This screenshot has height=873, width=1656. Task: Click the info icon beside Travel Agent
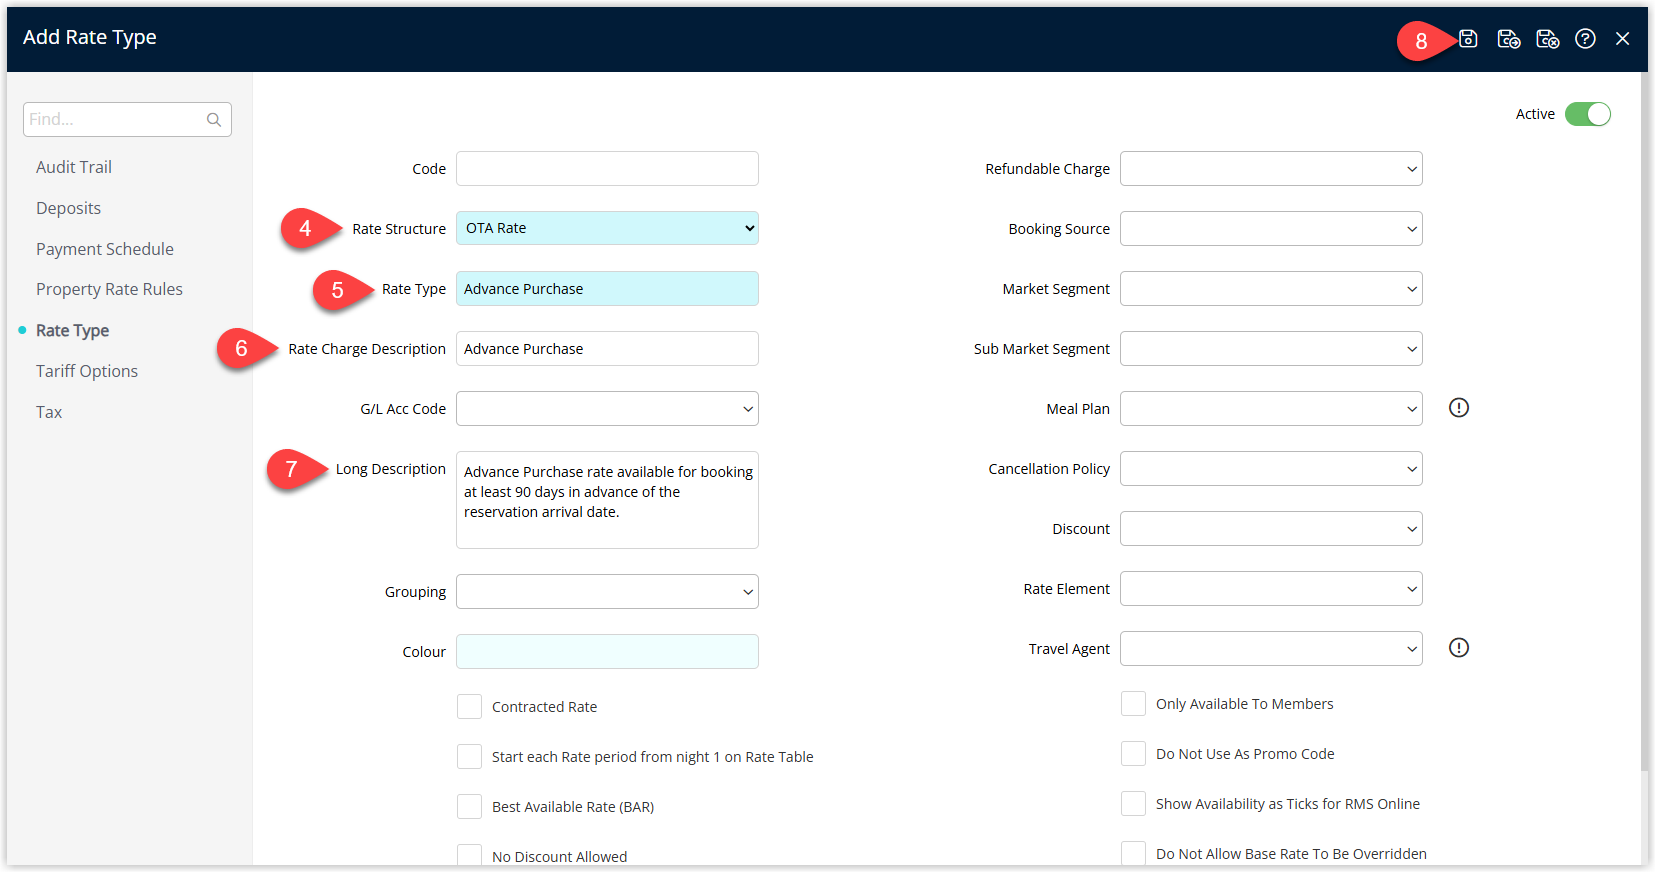pos(1459,648)
